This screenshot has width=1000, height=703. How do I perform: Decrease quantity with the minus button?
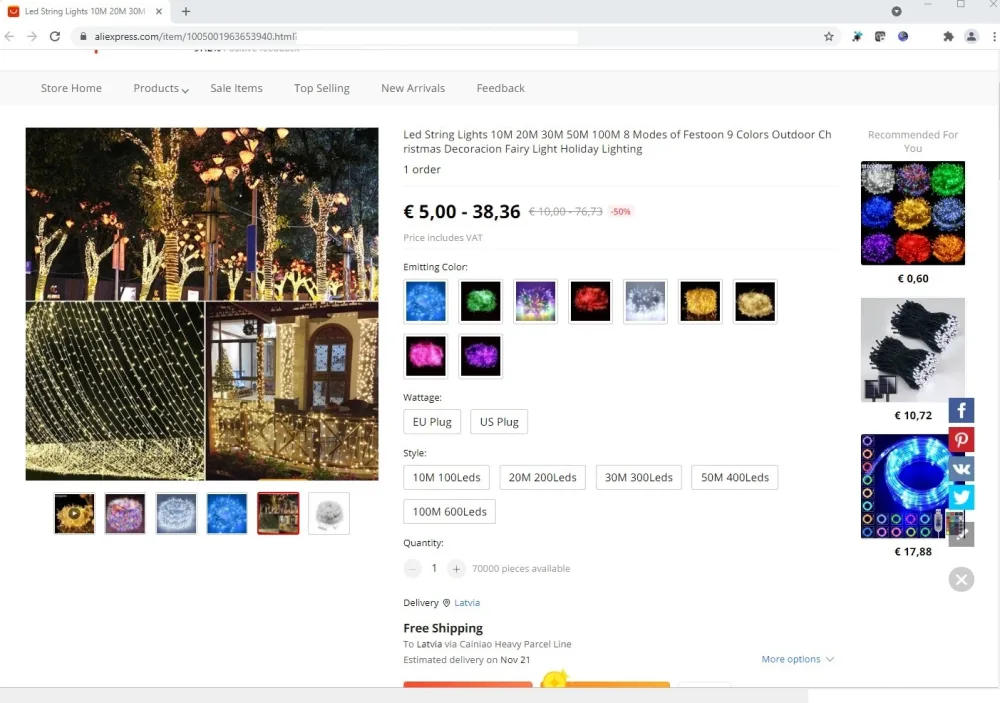pyautogui.click(x=413, y=568)
